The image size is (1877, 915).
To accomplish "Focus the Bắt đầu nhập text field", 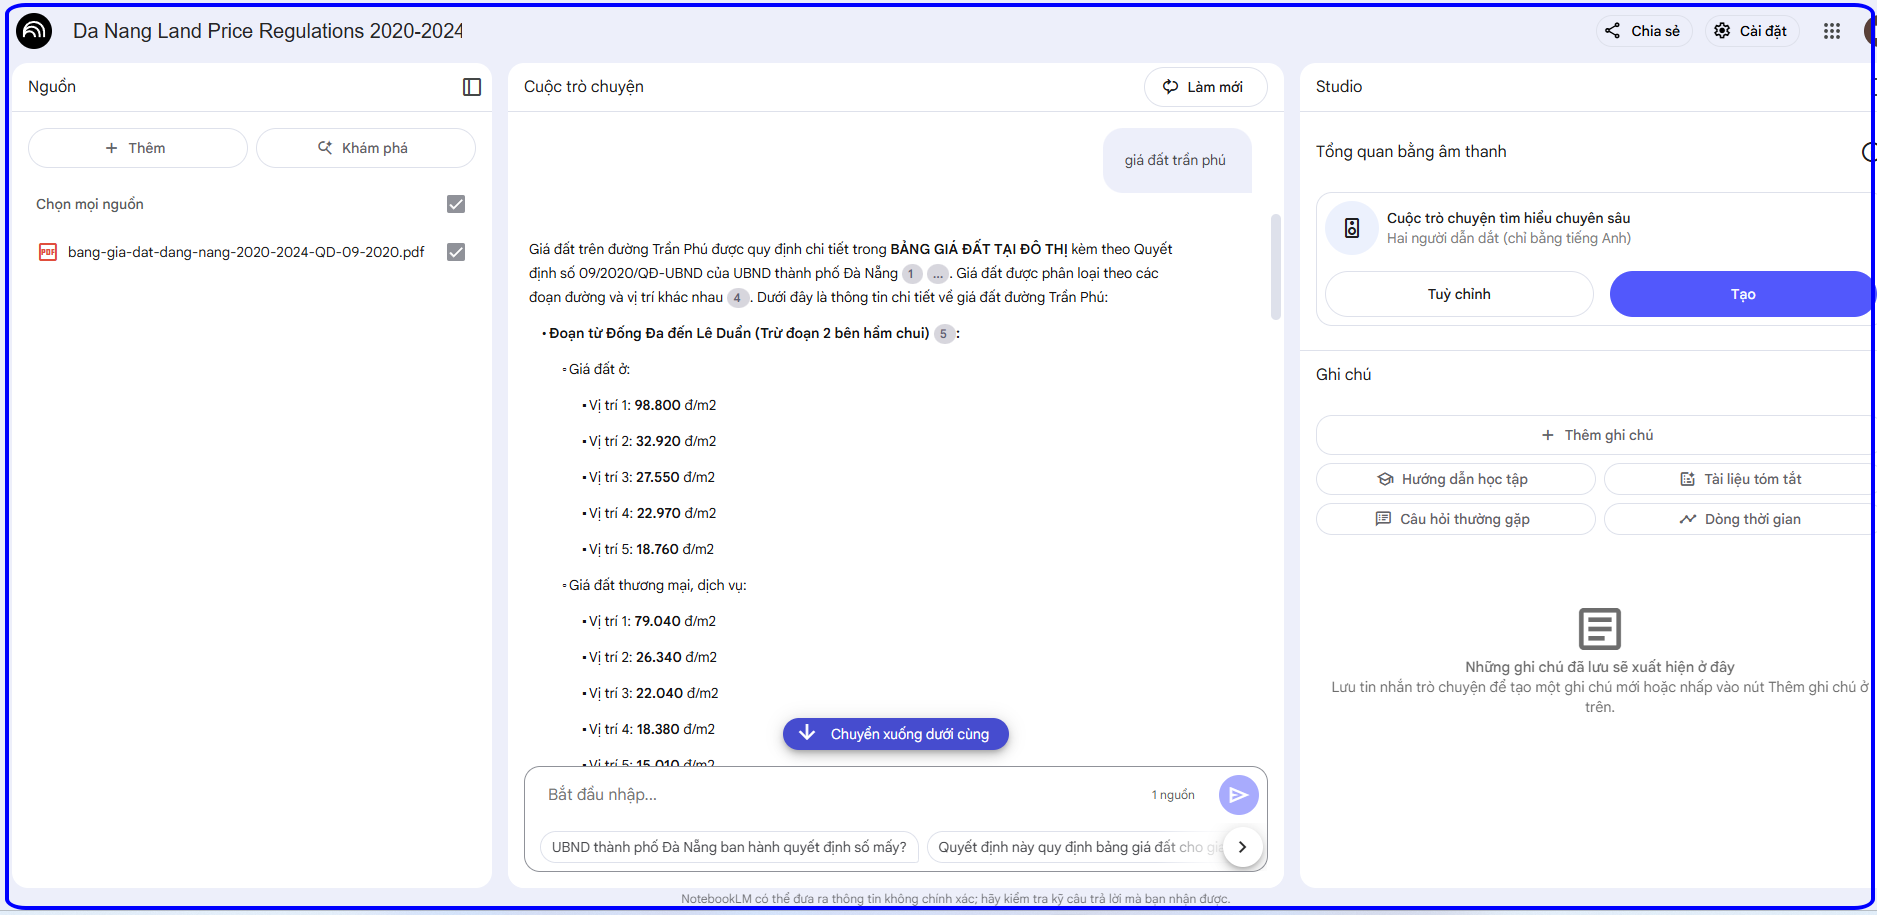I will coord(840,795).
